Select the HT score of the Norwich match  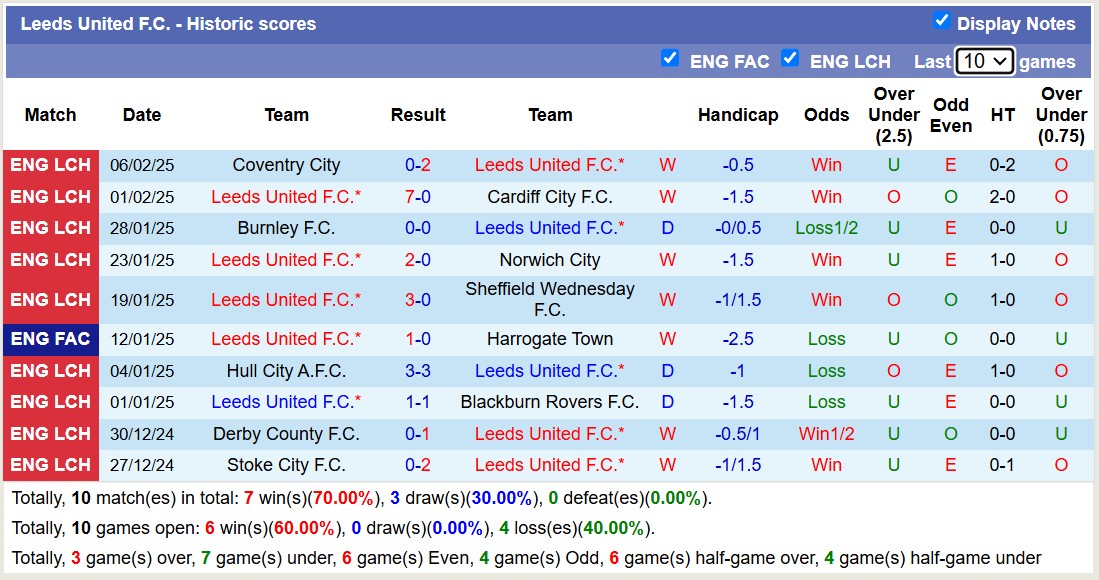point(1002,259)
